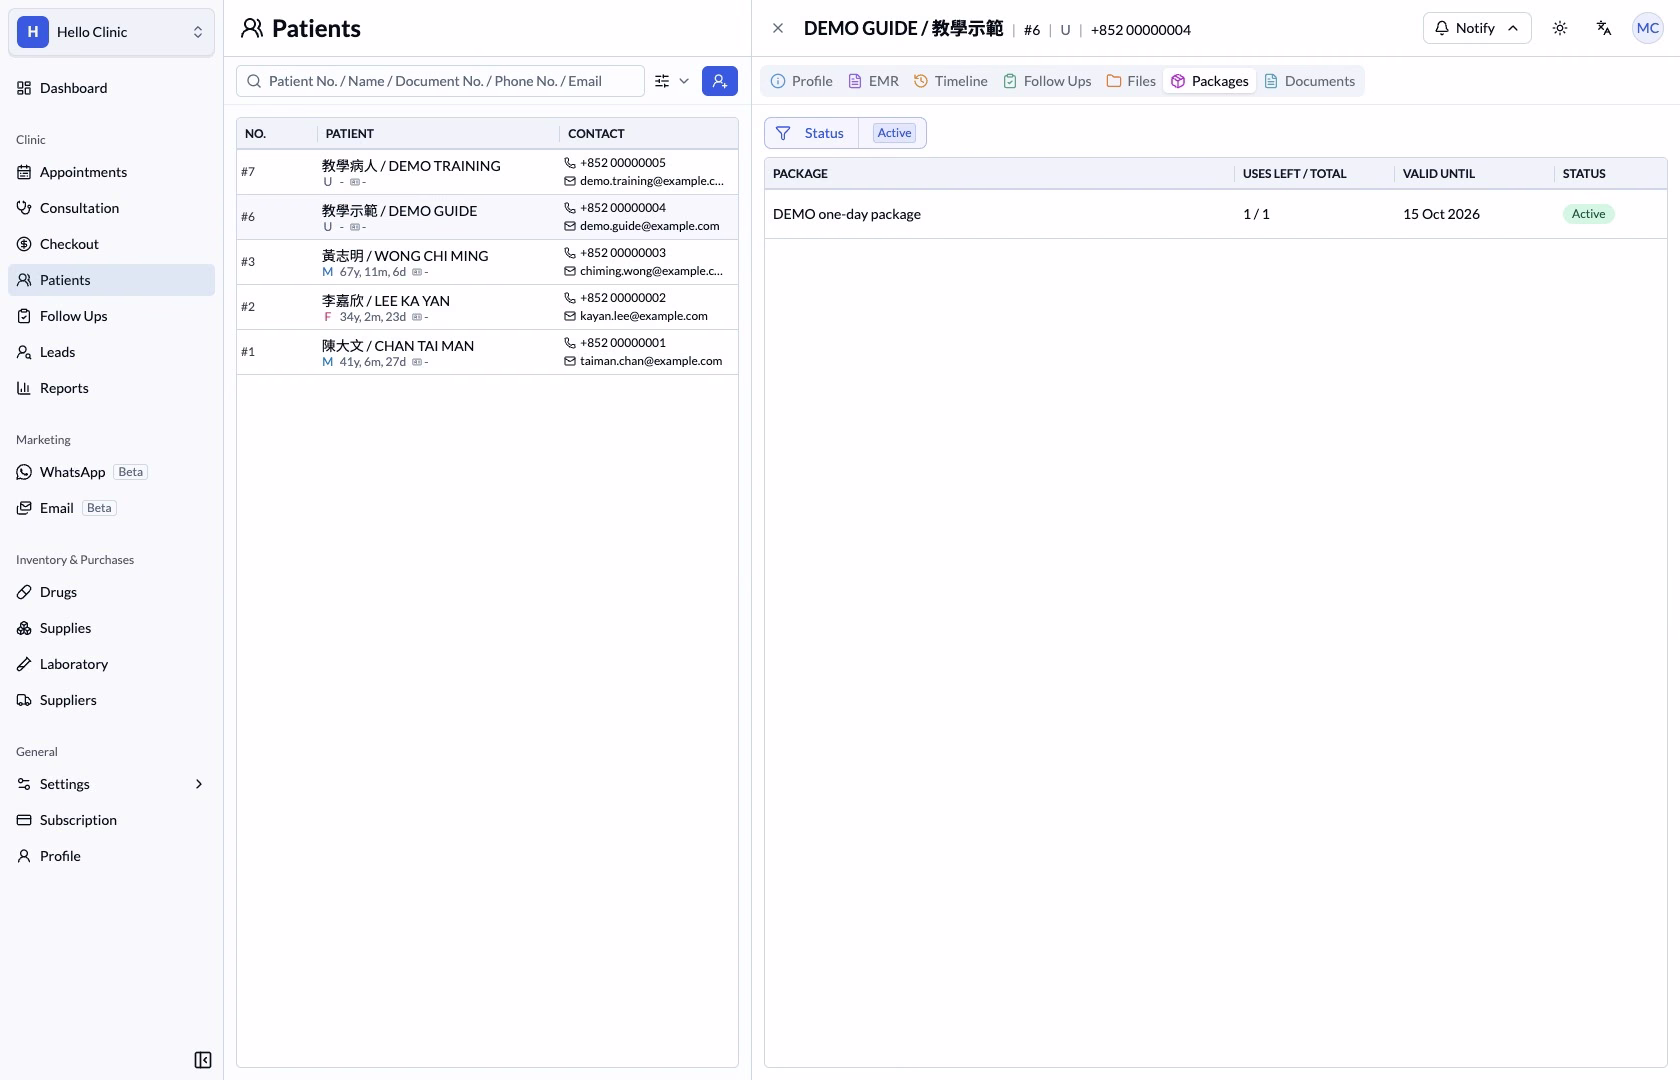Open Reports section

pyautogui.click(x=111, y=388)
